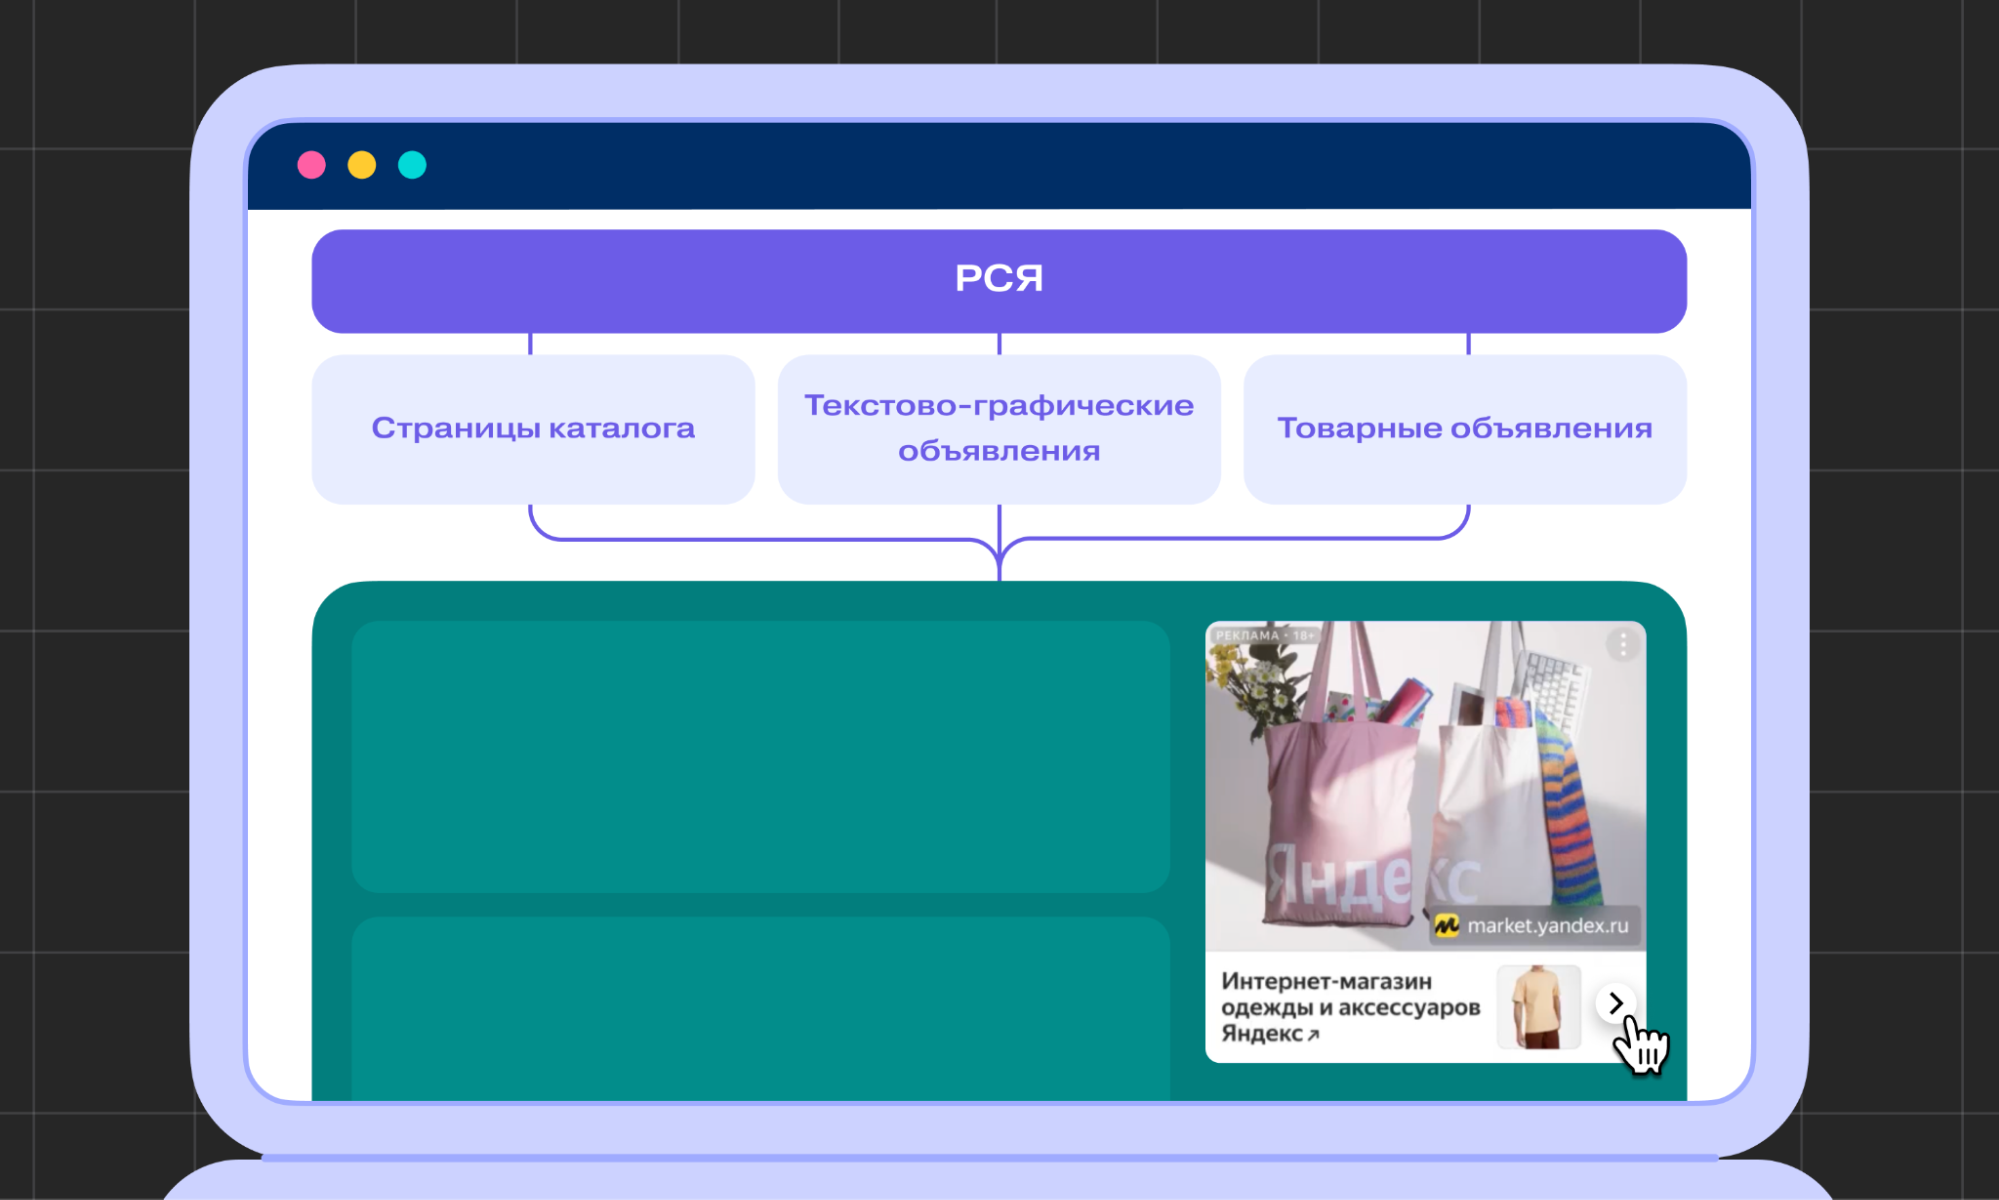Select the Страницы каталога block
The width and height of the screenshot is (1999, 1200).
533,429
